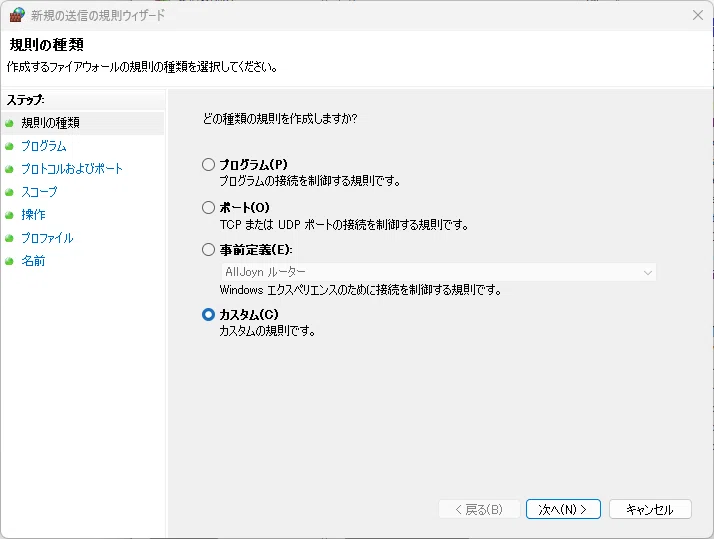
Task: Go to the 規則の種類 step
Action: tap(51, 123)
